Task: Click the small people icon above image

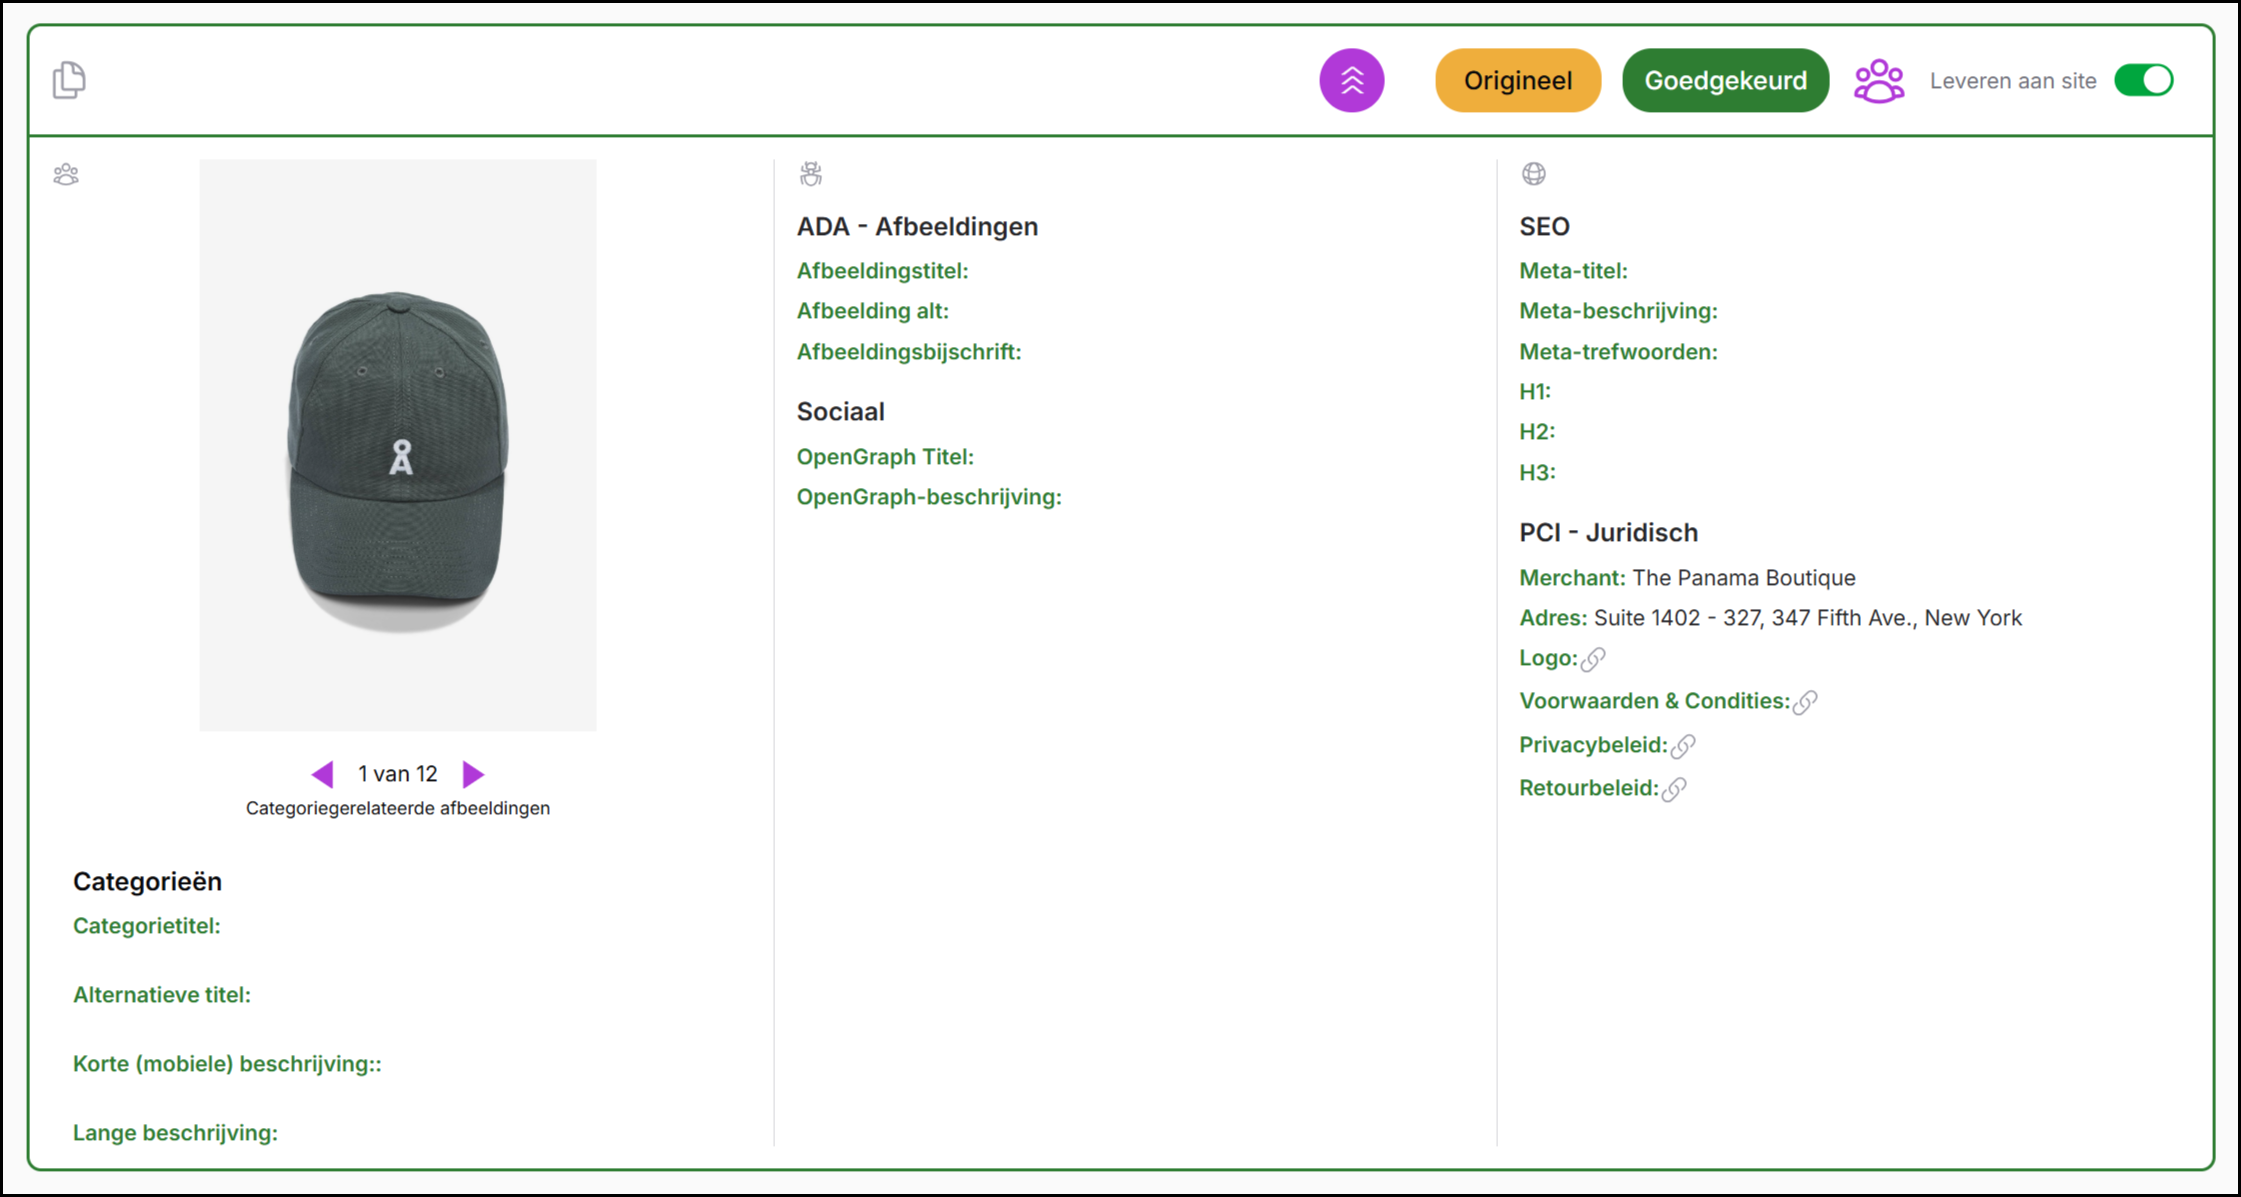Action: [66, 175]
